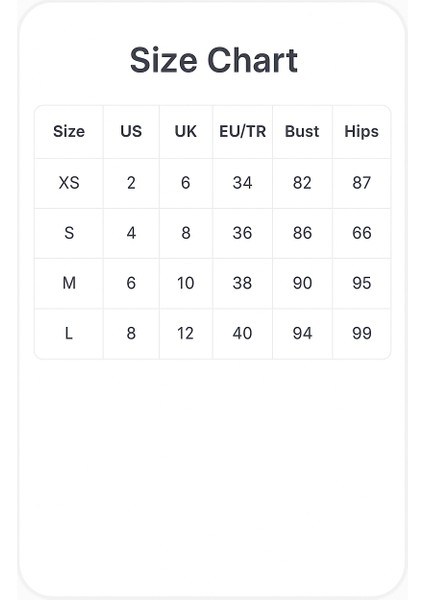This screenshot has height=600, width=424.
Task: Click the L bust value 94
Action: [302, 333]
